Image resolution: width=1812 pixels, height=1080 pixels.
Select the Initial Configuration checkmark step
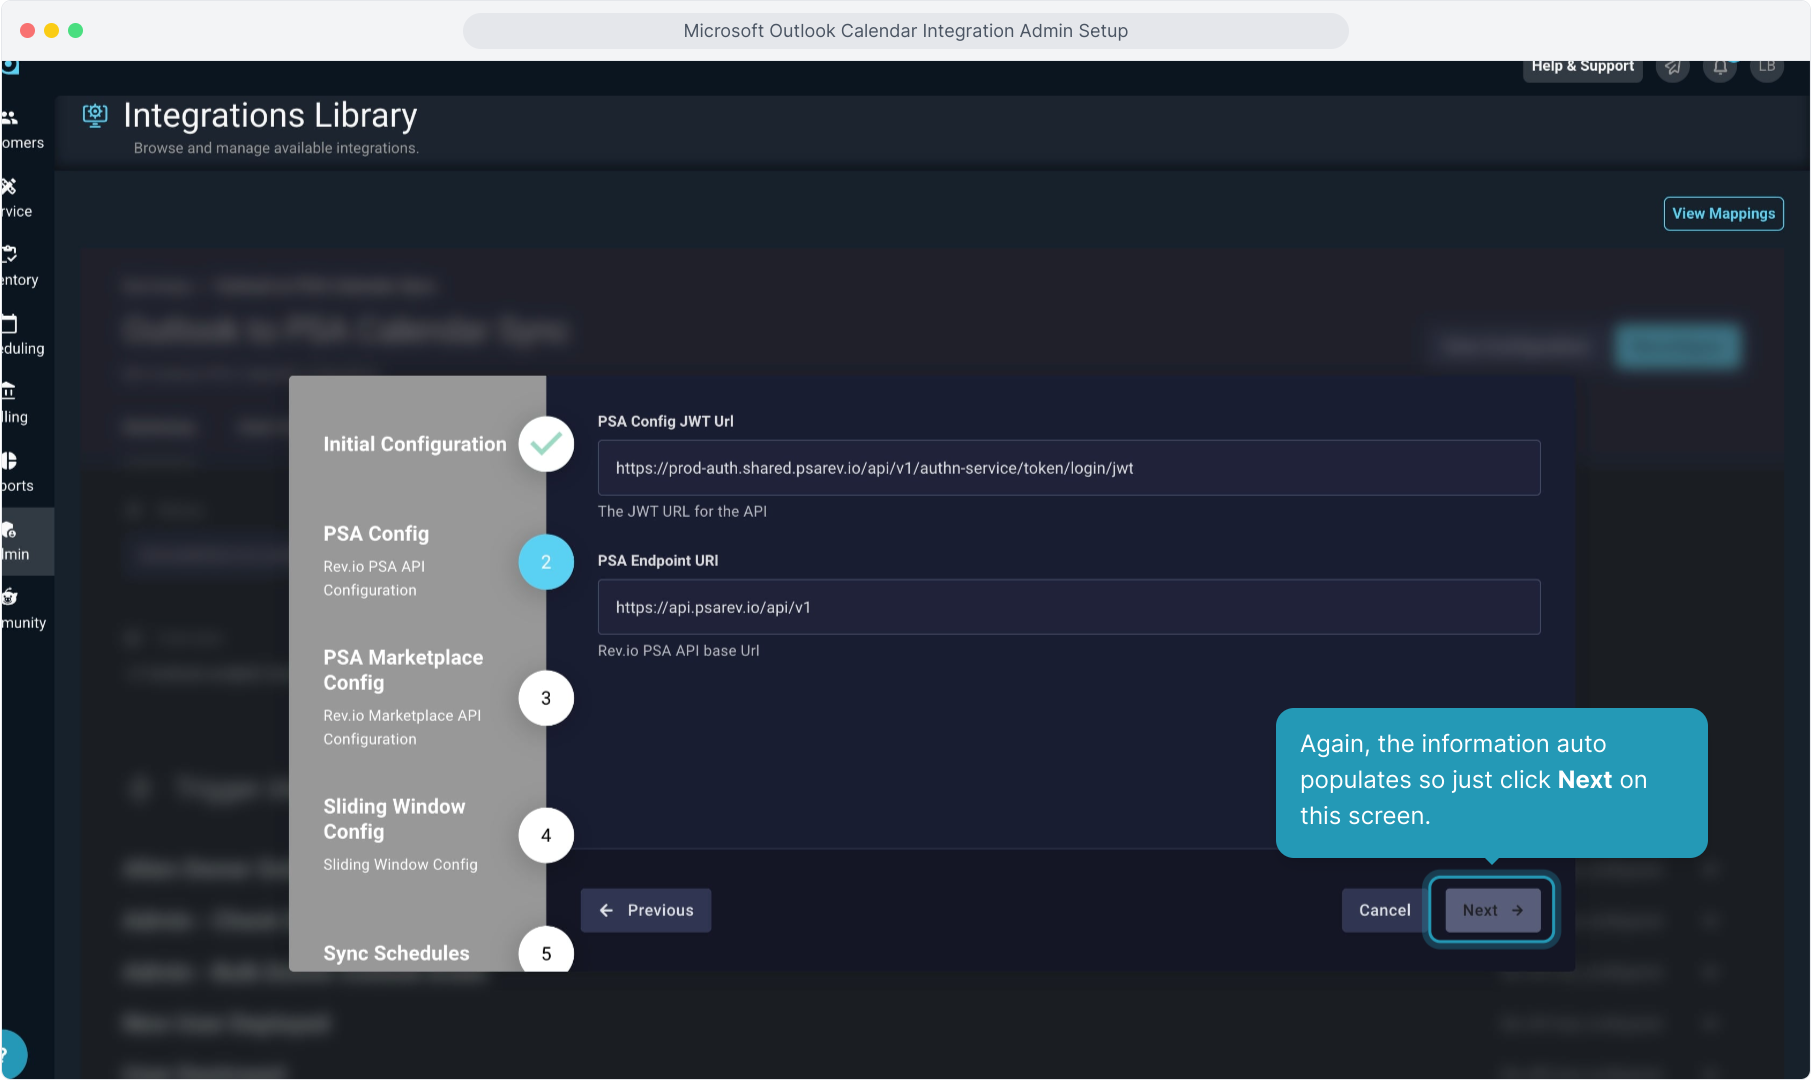(x=546, y=444)
